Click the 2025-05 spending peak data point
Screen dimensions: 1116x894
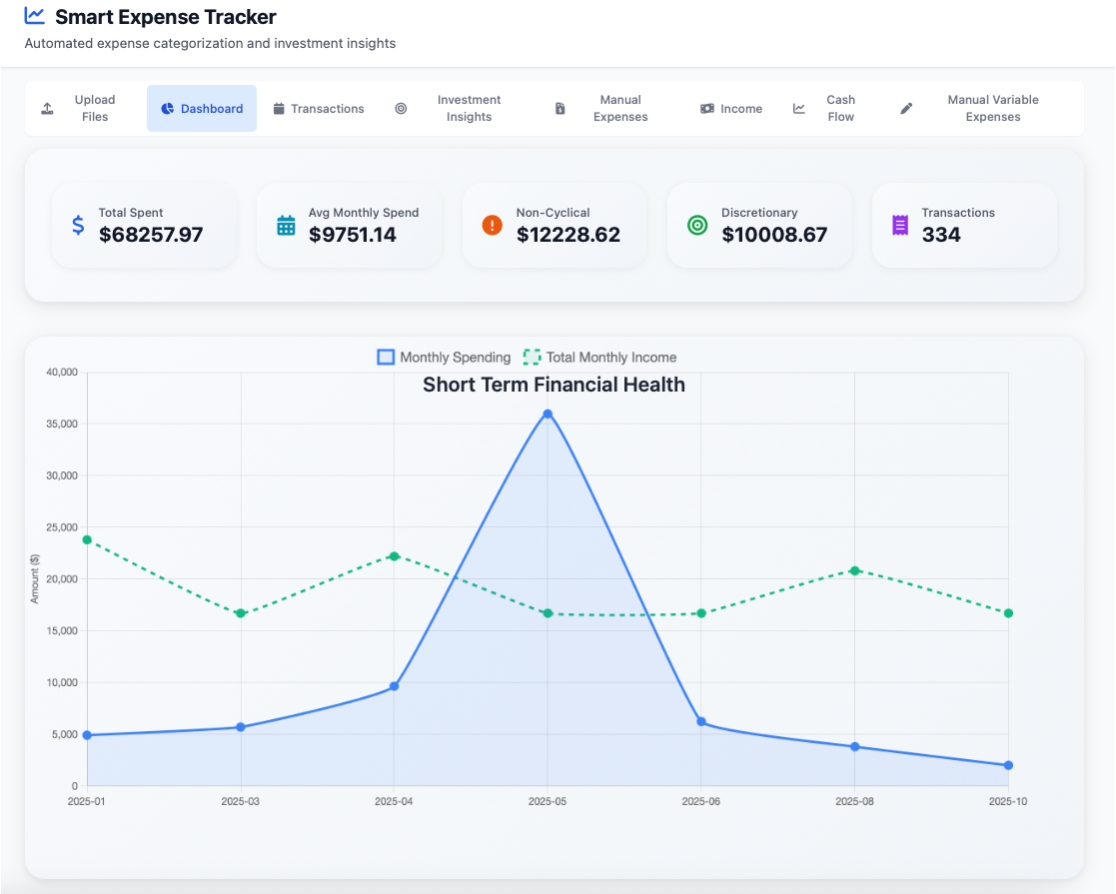click(x=547, y=414)
